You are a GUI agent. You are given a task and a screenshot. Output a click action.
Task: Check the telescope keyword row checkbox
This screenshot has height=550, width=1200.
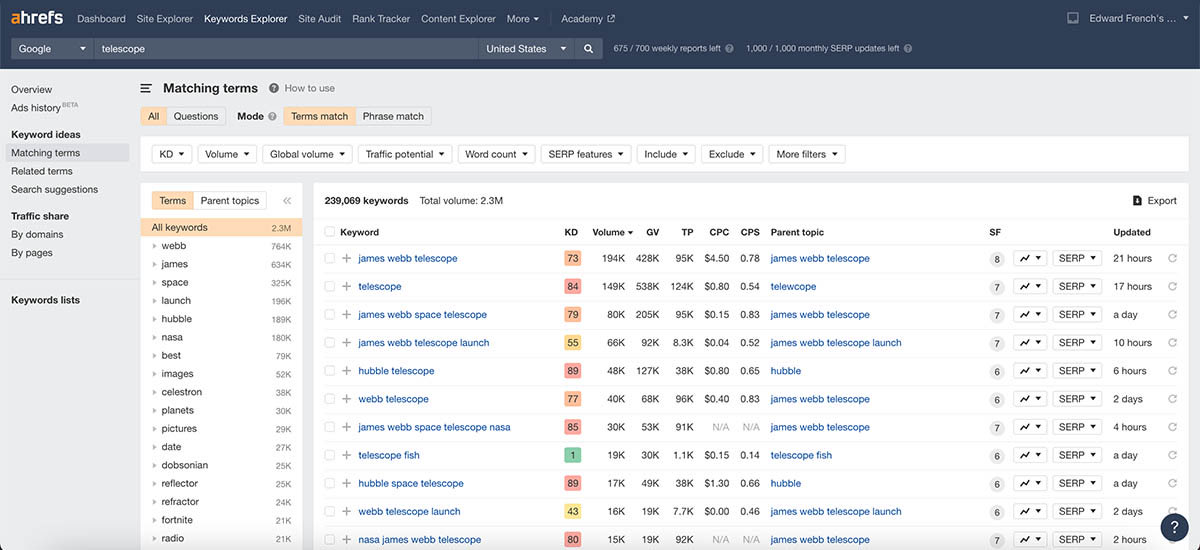pyautogui.click(x=330, y=286)
